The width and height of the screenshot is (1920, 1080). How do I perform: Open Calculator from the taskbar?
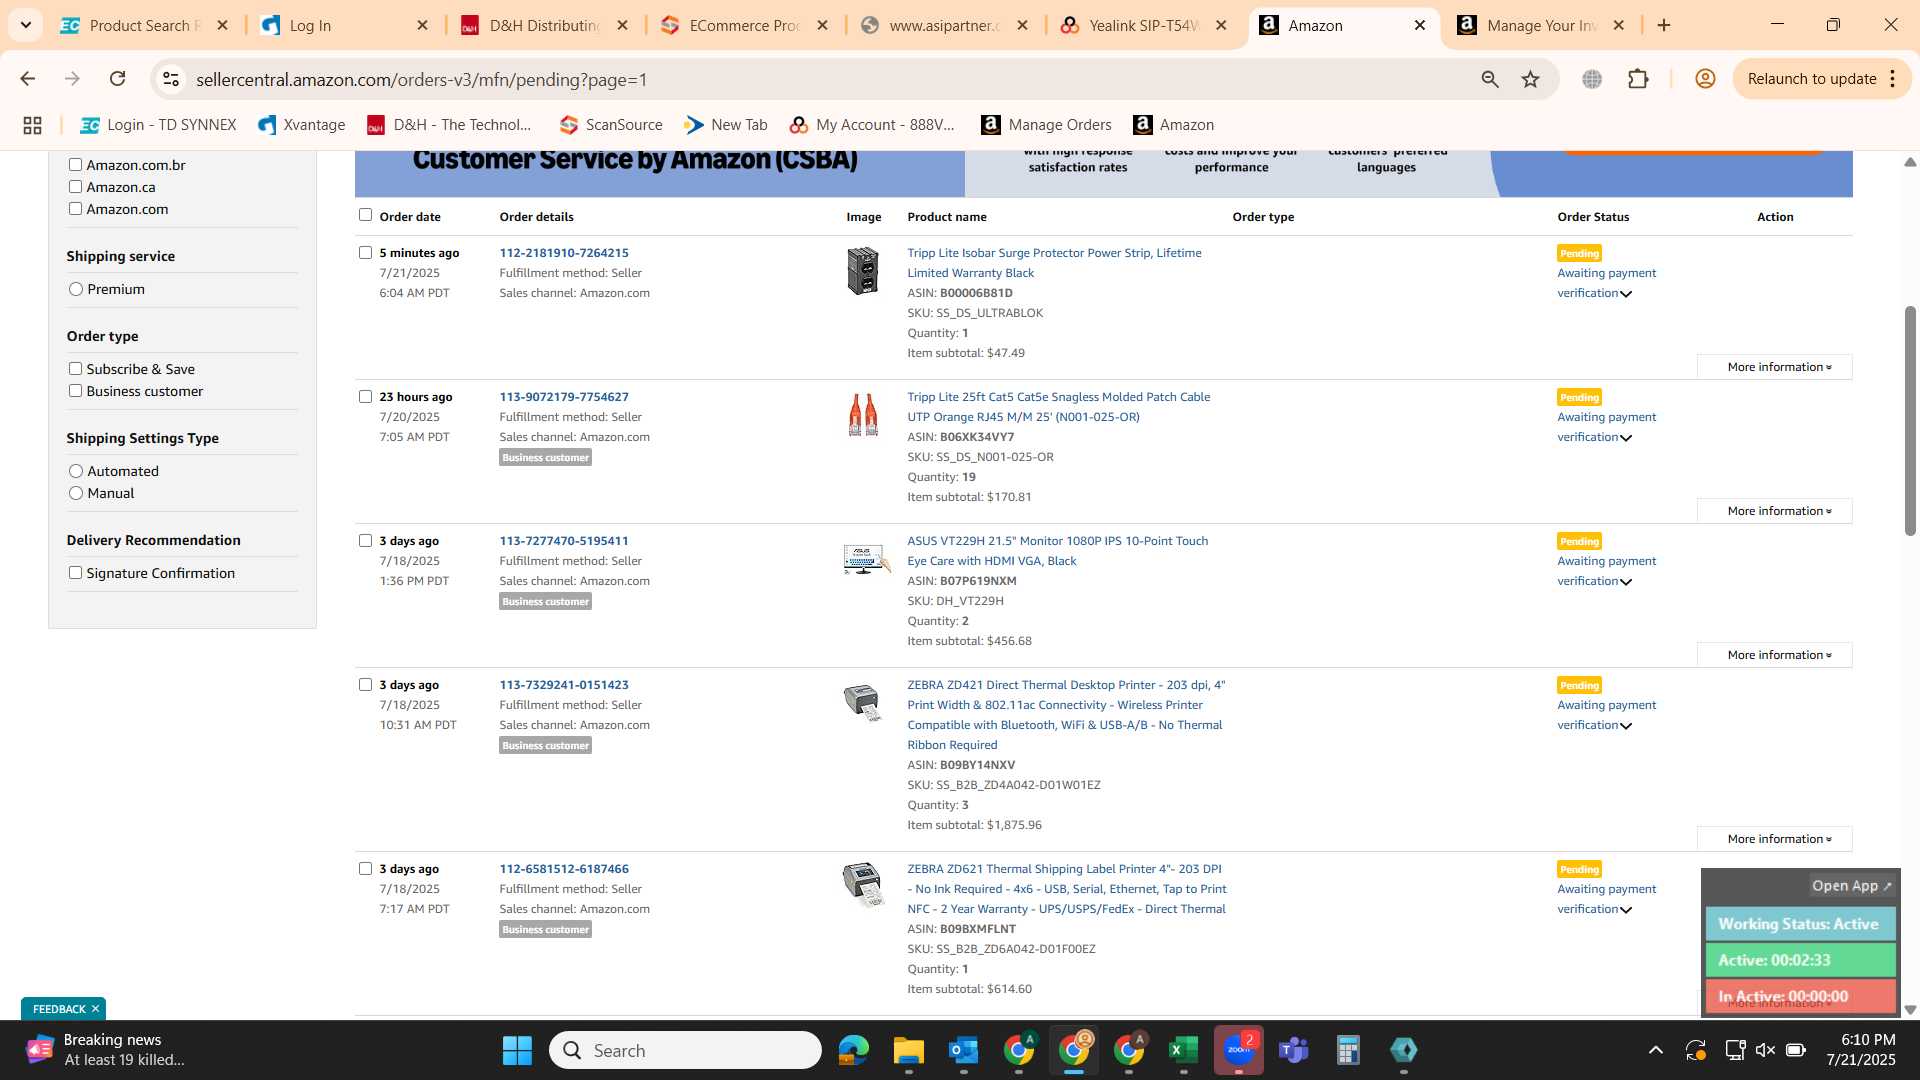click(x=1348, y=1050)
